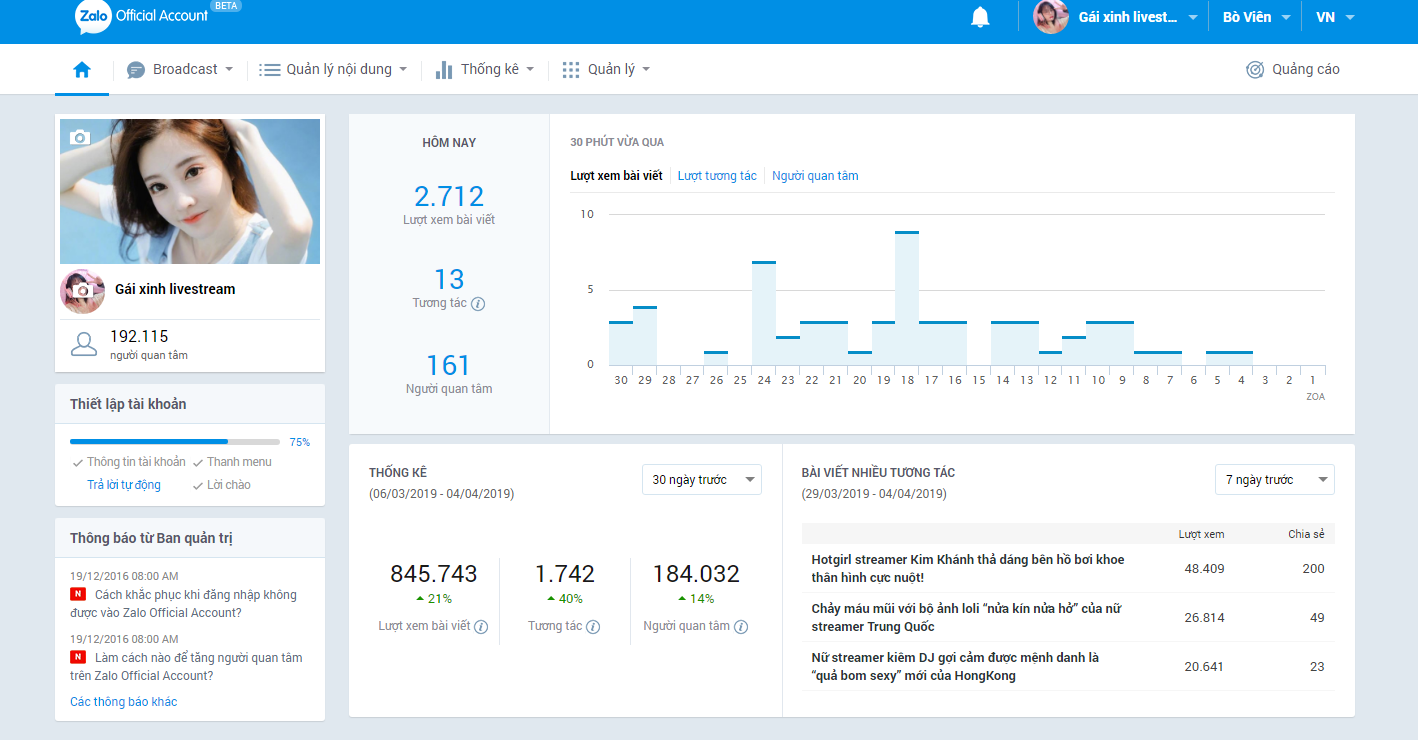This screenshot has height=740, width=1418.
Task: Click the Quảng cáo target icon
Action: [x=1255, y=69]
